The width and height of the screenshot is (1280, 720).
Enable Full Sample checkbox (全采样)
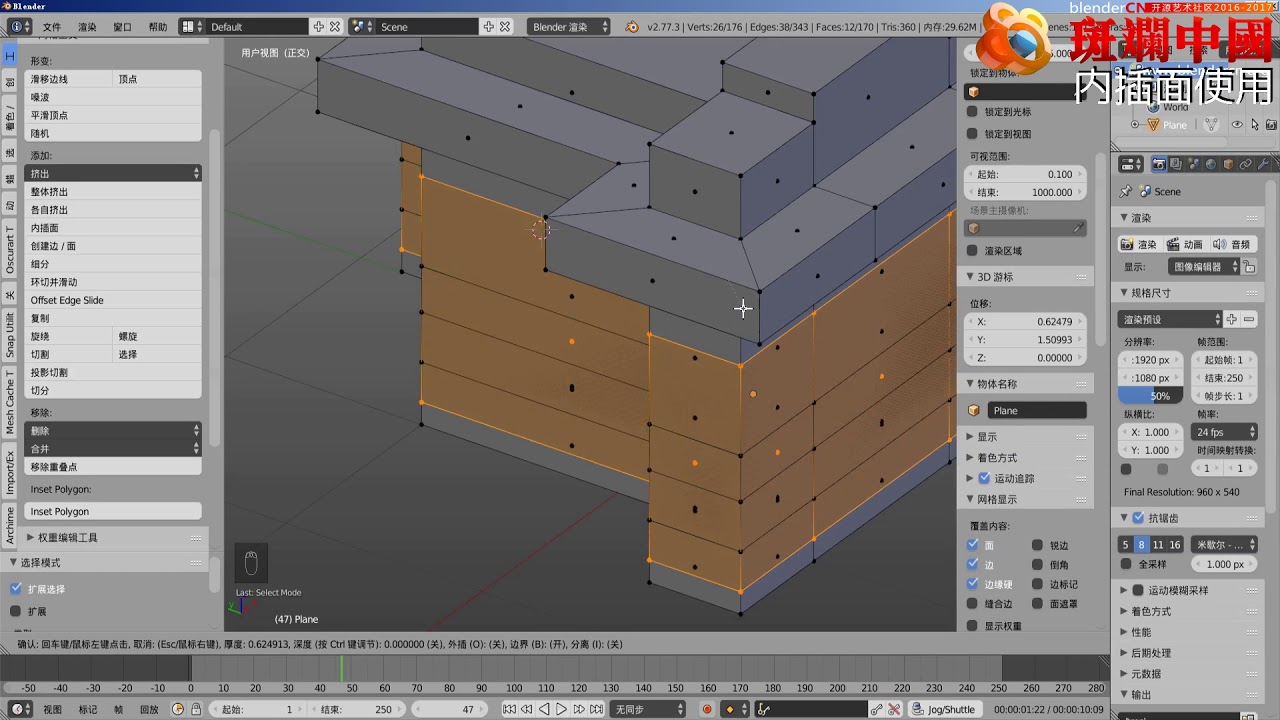point(1128,564)
